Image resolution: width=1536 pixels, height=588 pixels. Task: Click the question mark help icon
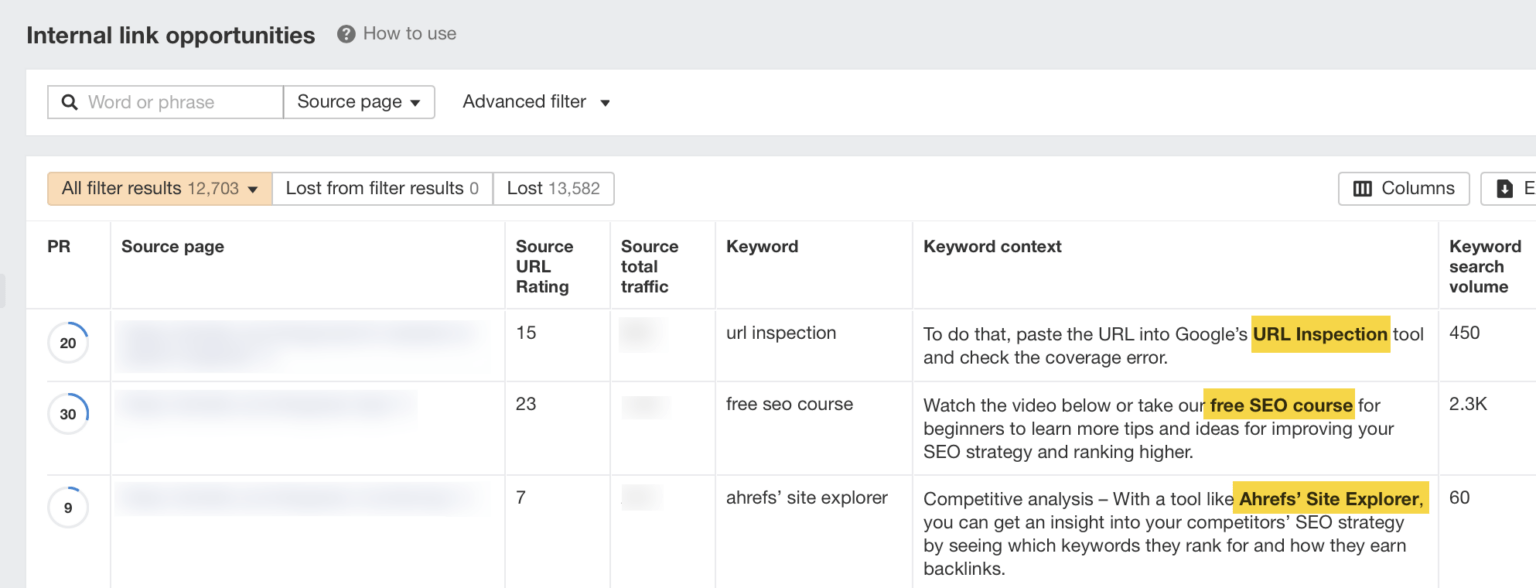[x=345, y=33]
